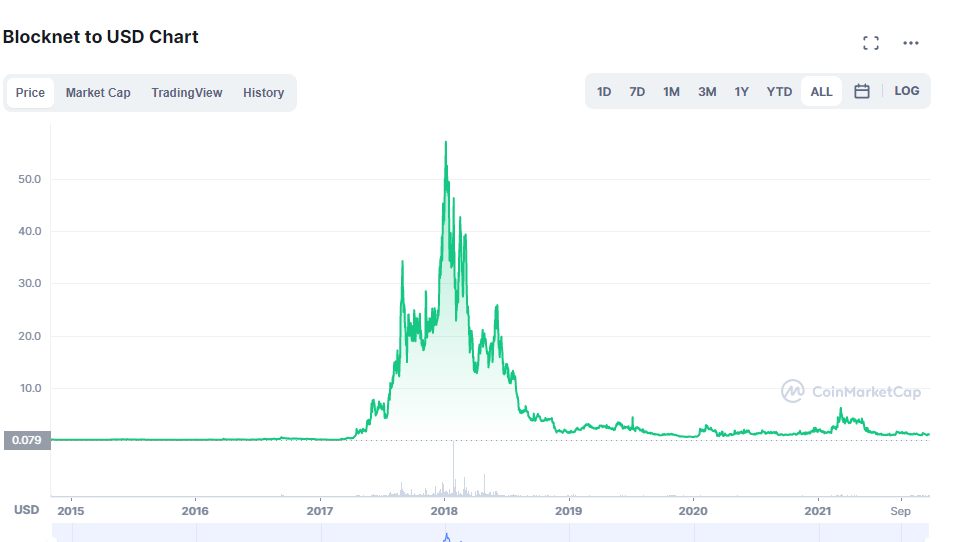This screenshot has height=542, width=958.
Task: Select the 1D time range
Action: click(x=604, y=92)
